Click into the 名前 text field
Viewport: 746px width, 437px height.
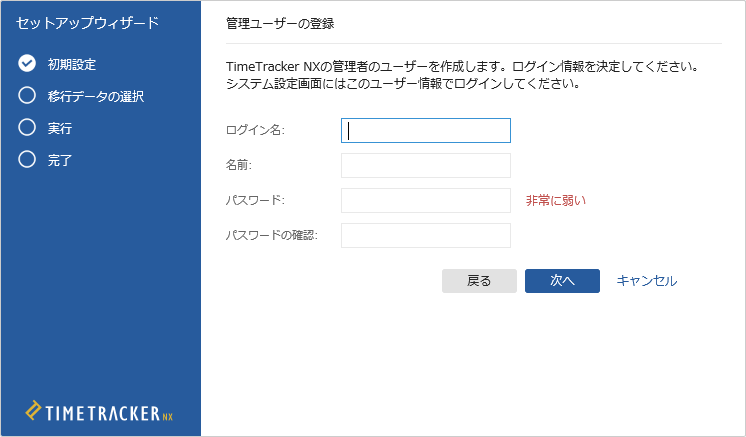coord(426,165)
